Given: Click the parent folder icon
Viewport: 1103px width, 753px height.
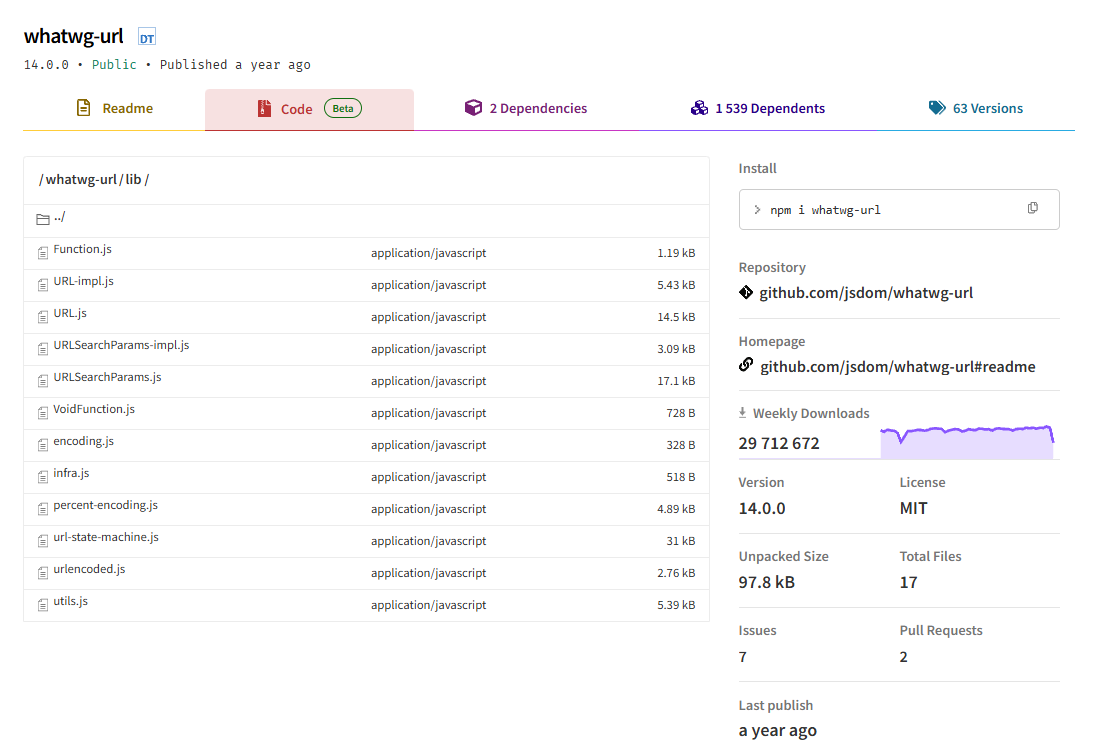Looking at the screenshot, I should [x=43, y=219].
